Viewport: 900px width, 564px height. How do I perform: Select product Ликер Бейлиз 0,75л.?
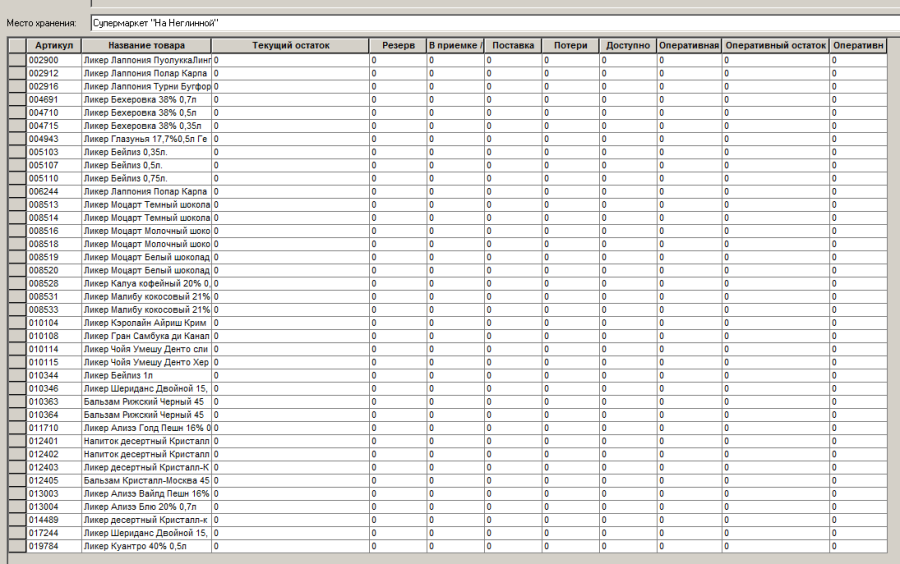[146, 178]
